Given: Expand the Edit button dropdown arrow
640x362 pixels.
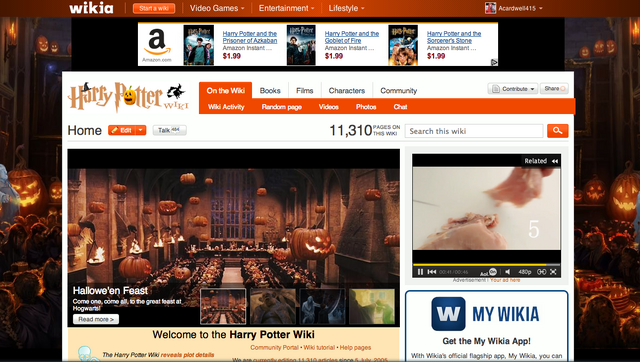Looking at the screenshot, I should (x=140, y=130).
